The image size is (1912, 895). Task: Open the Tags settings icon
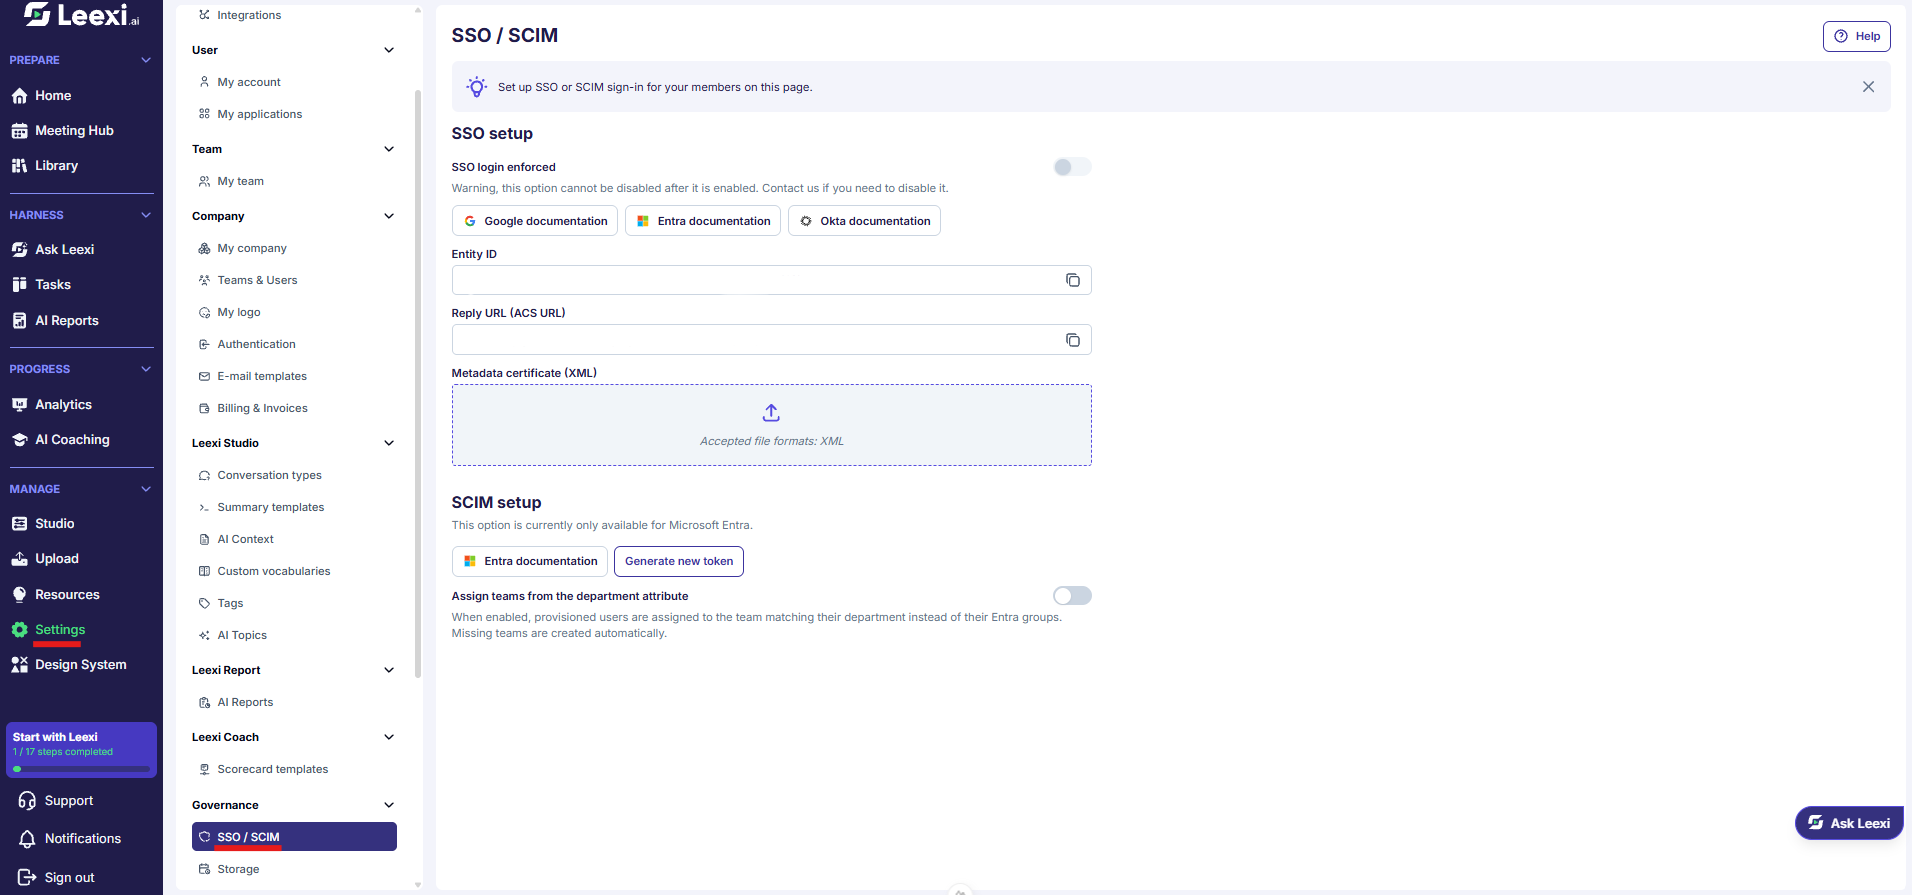coord(204,603)
